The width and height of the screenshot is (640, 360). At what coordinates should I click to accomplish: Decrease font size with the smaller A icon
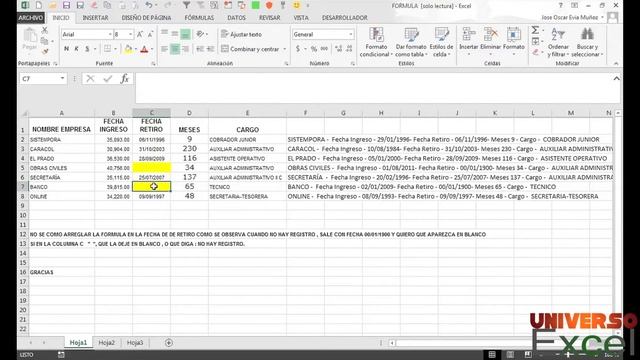point(150,34)
